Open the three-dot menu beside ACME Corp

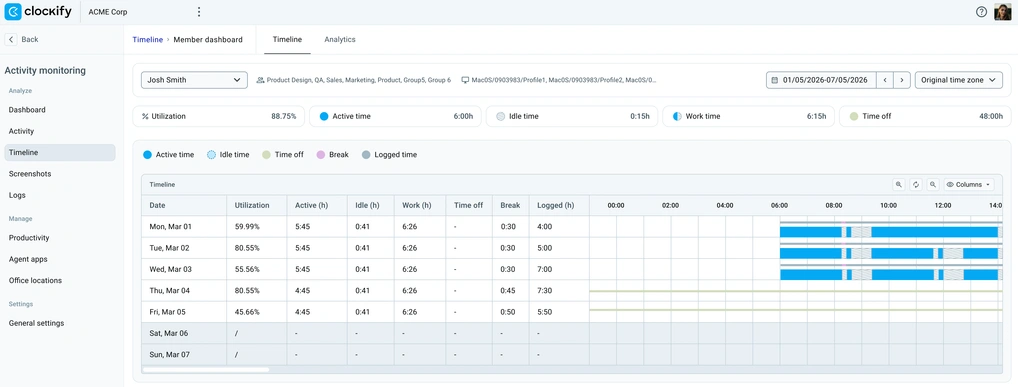click(x=199, y=12)
